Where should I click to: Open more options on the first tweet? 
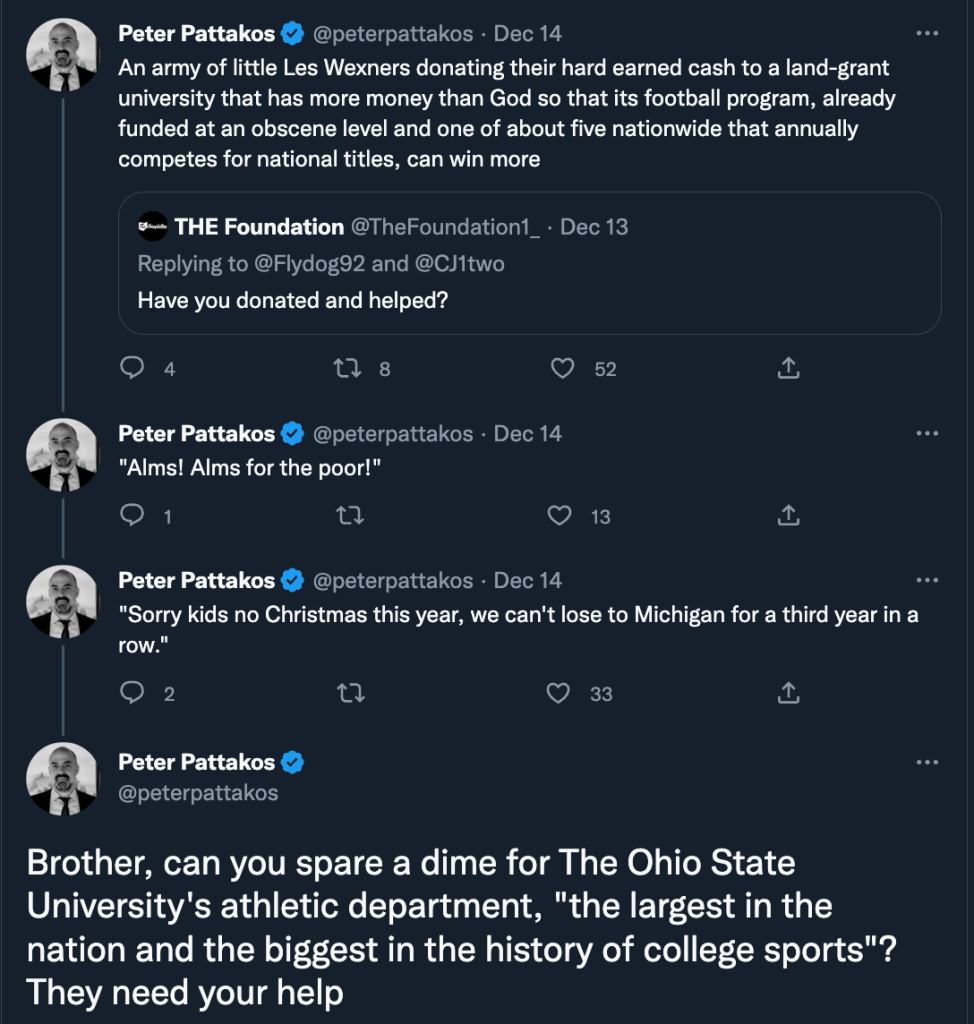click(927, 33)
